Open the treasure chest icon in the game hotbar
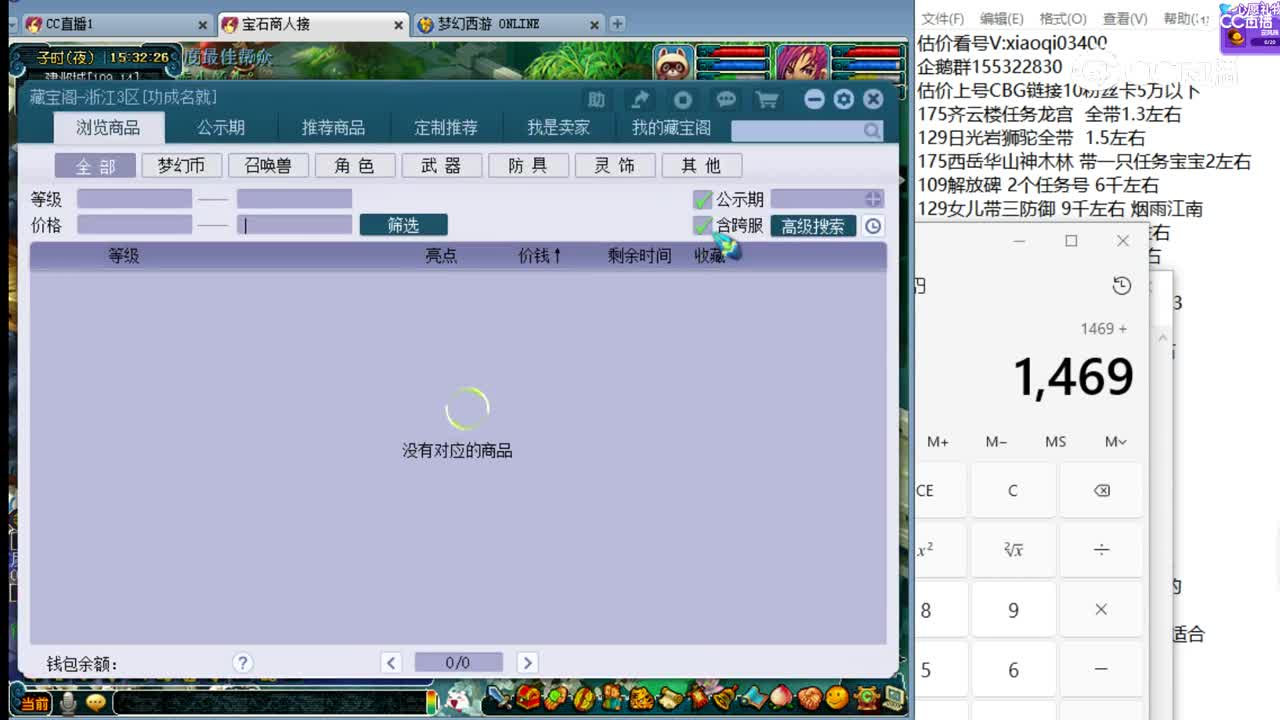This screenshot has height=720, width=1280. 528,697
